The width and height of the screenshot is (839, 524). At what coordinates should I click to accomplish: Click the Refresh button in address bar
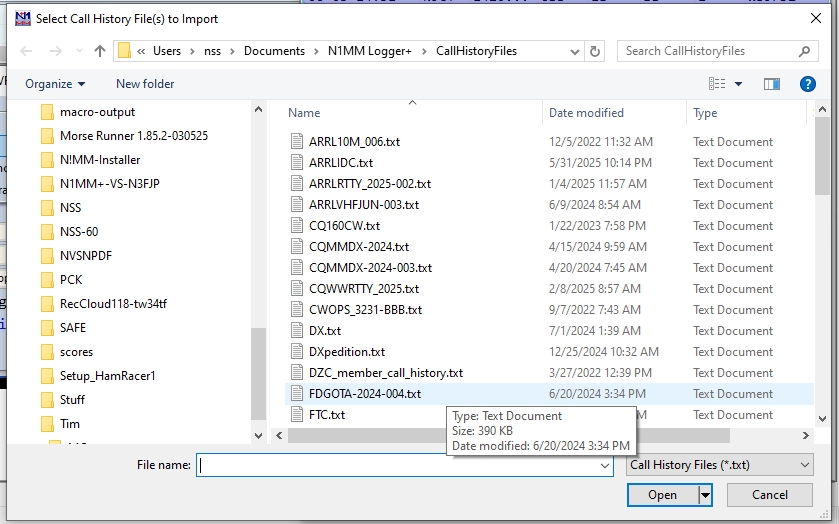click(596, 51)
